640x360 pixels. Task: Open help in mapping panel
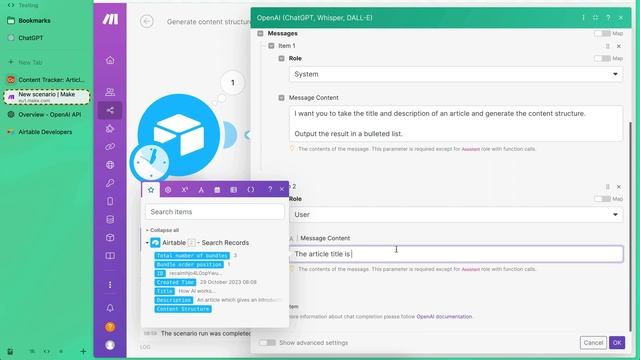(x=270, y=189)
